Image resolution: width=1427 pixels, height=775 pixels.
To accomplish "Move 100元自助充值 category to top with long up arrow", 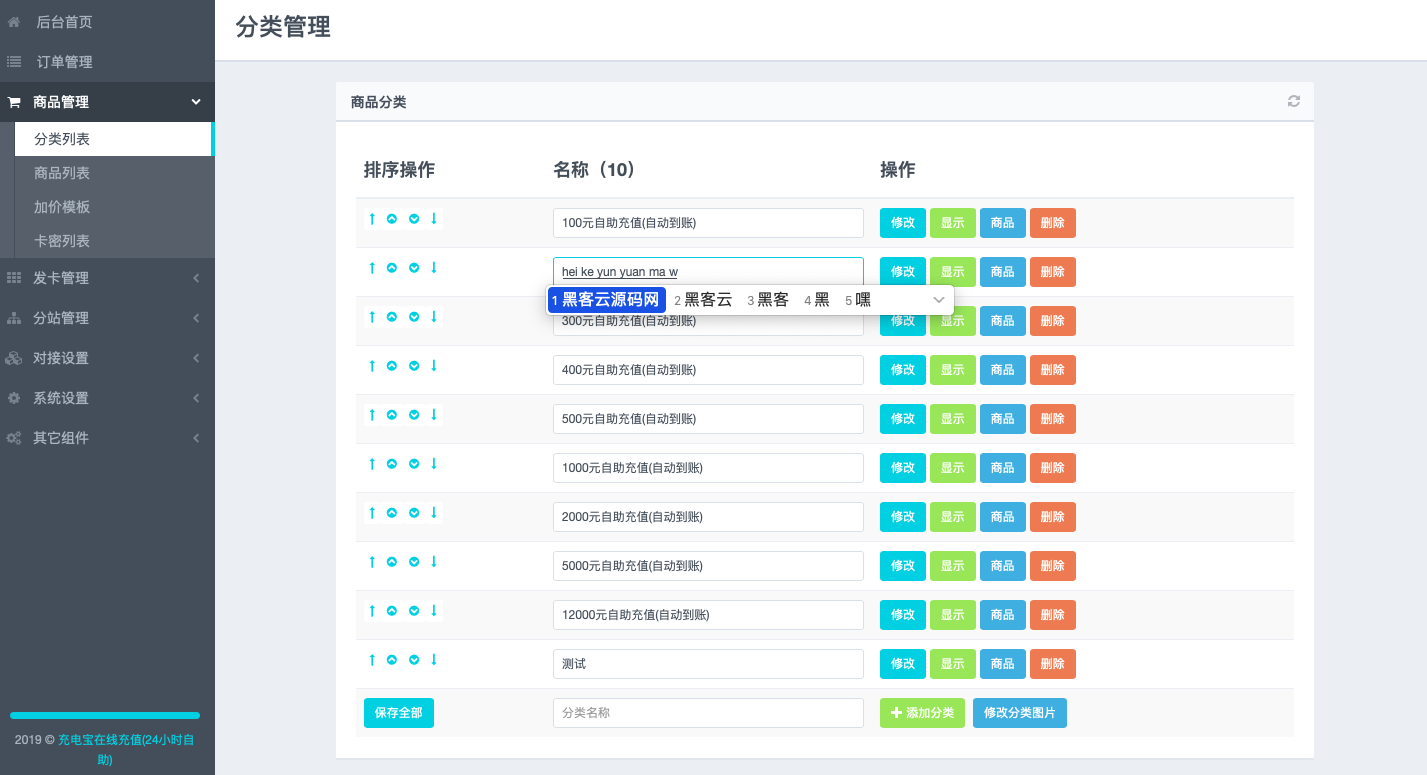I will 372,219.
